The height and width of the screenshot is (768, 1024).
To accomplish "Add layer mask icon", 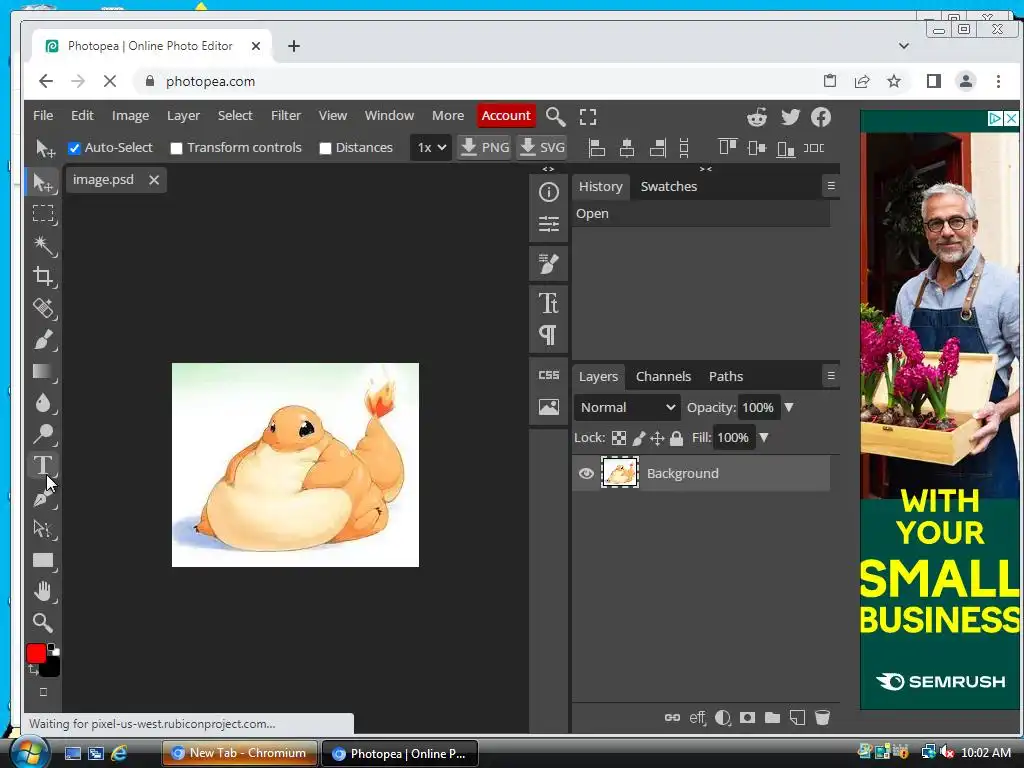I will 748,718.
